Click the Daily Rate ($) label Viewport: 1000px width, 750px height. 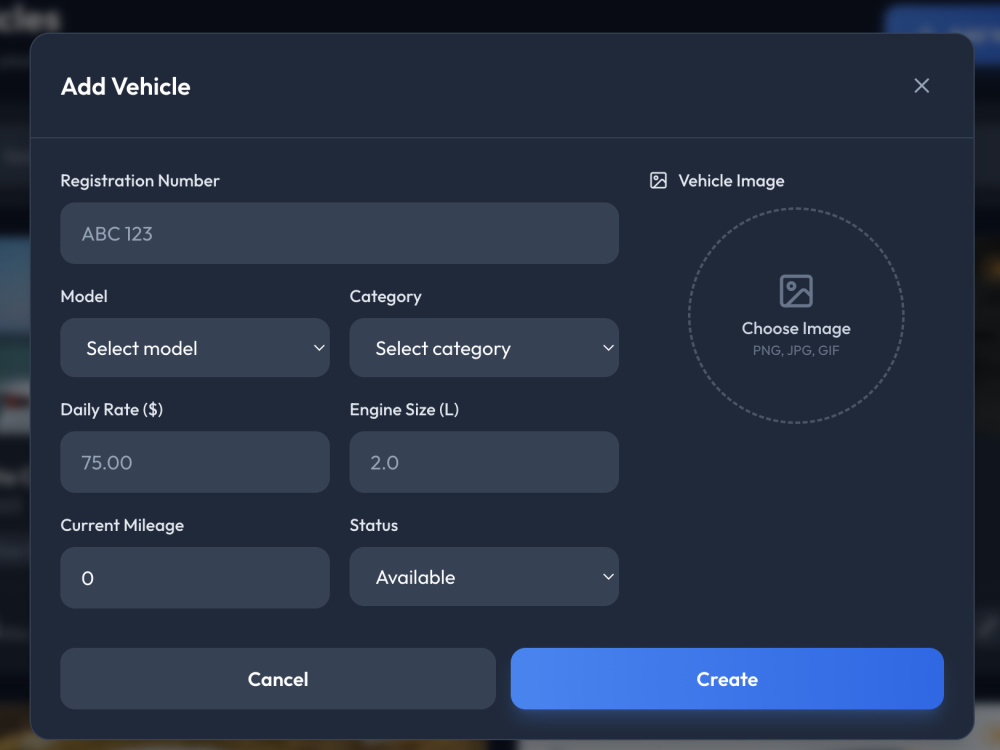112,409
